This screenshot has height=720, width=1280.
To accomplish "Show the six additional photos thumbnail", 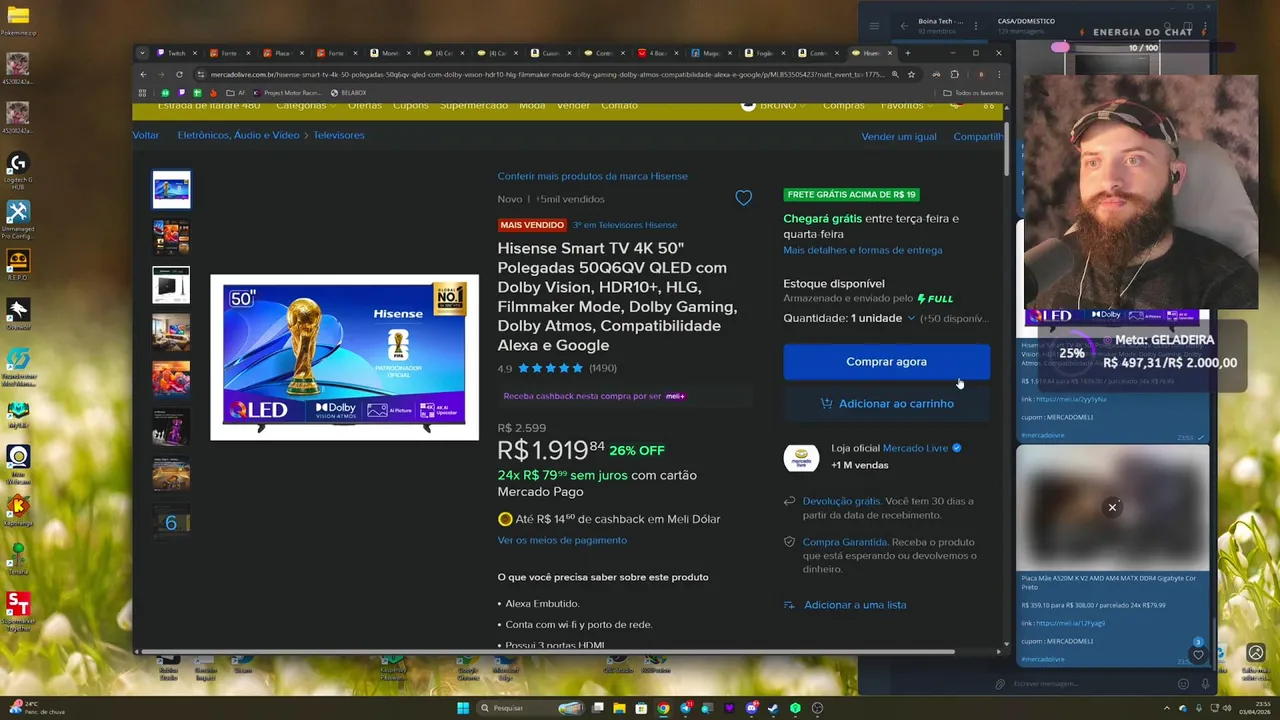I will click(x=171, y=522).
